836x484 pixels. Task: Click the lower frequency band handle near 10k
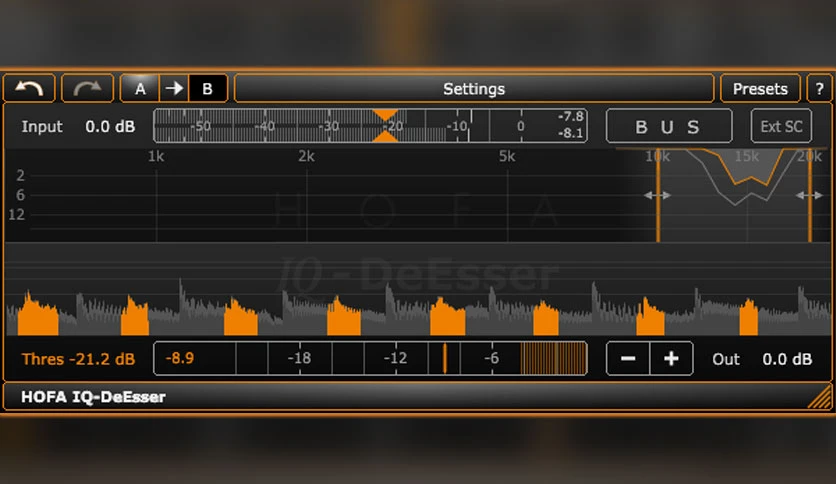[658, 195]
